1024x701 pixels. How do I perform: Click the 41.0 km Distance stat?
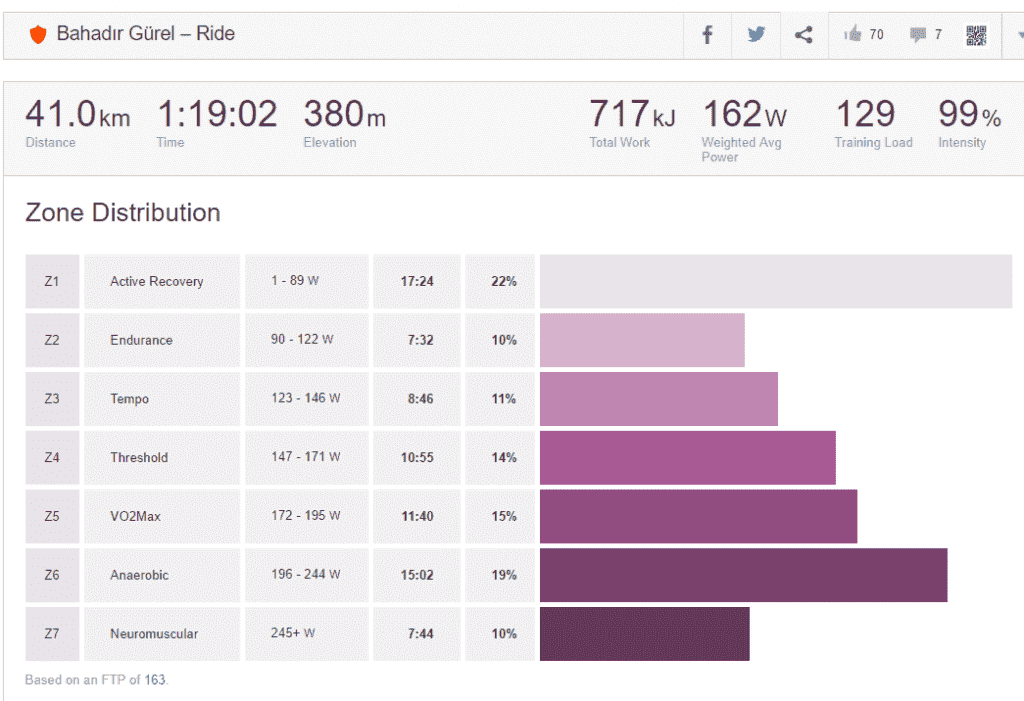pos(77,115)
